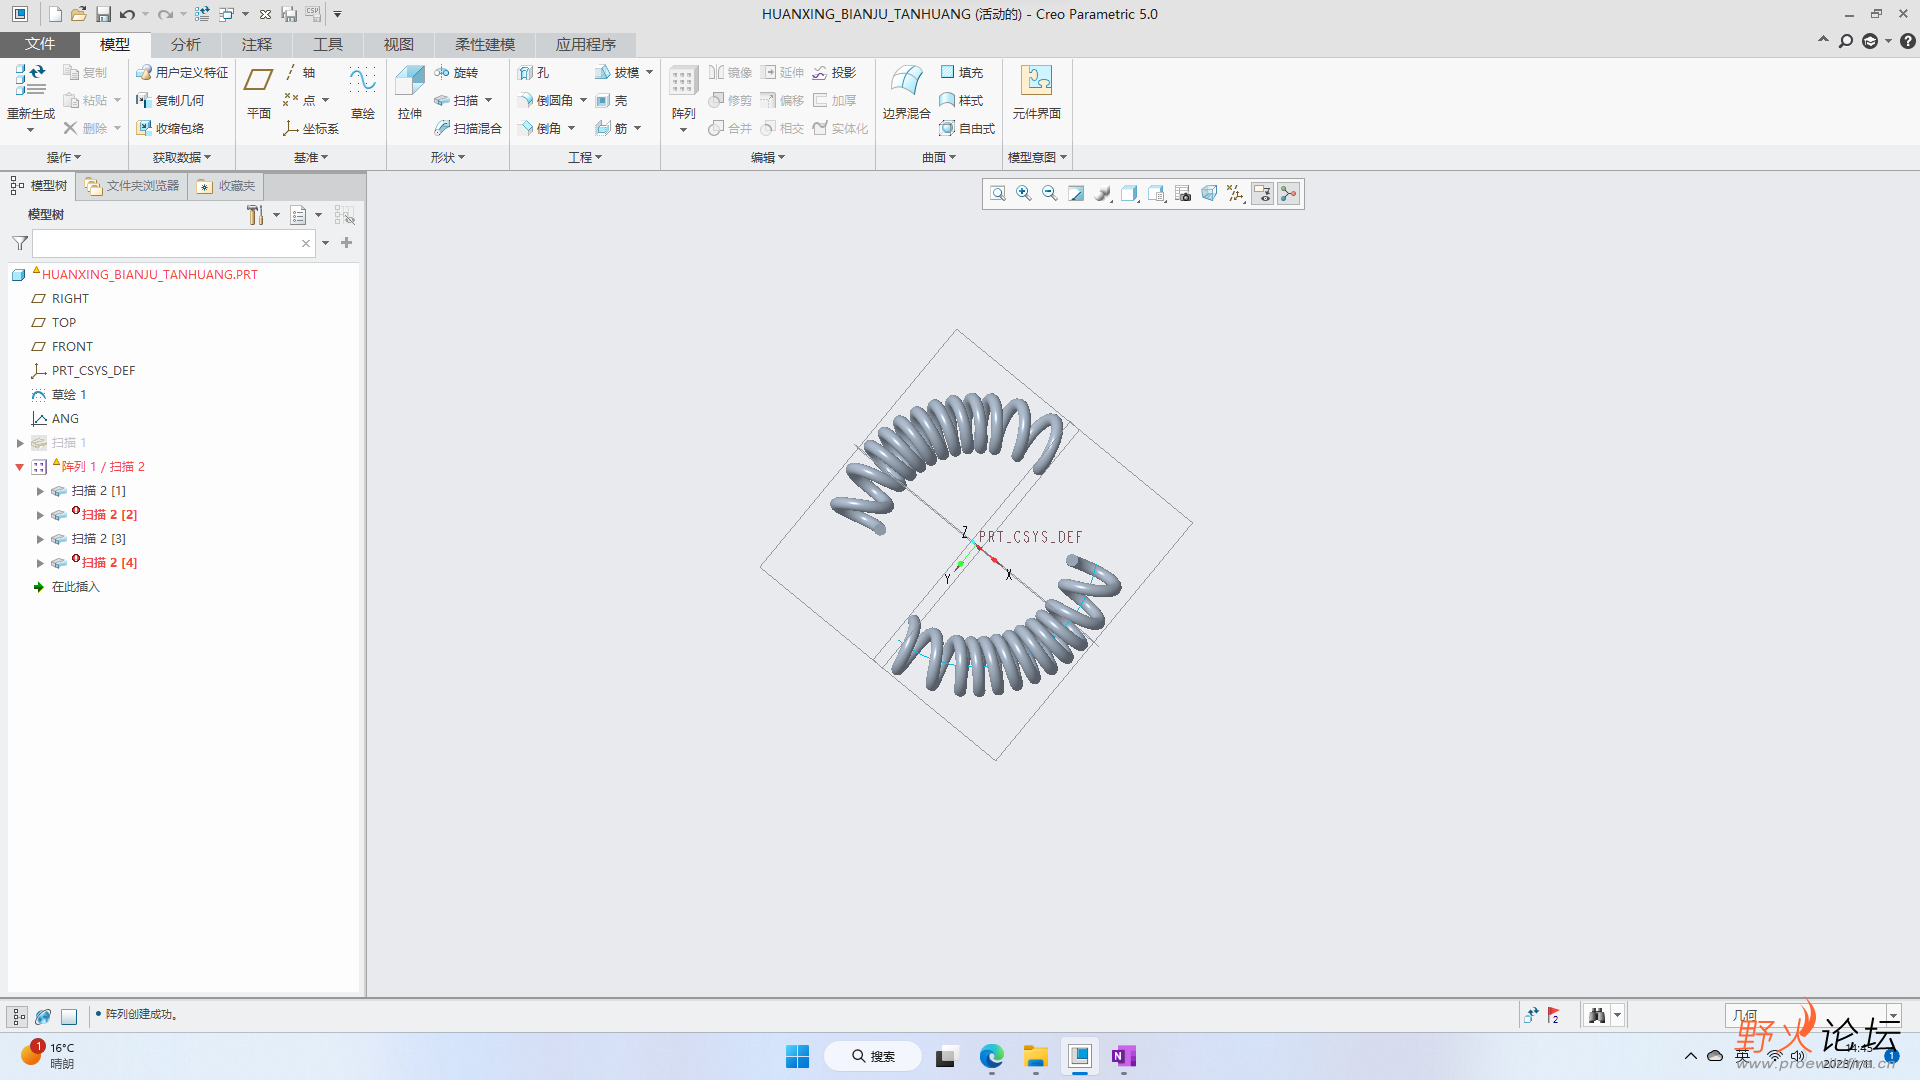Open a file using folder icon
The image size is (1920, 1080).
[x=79, y=14]
